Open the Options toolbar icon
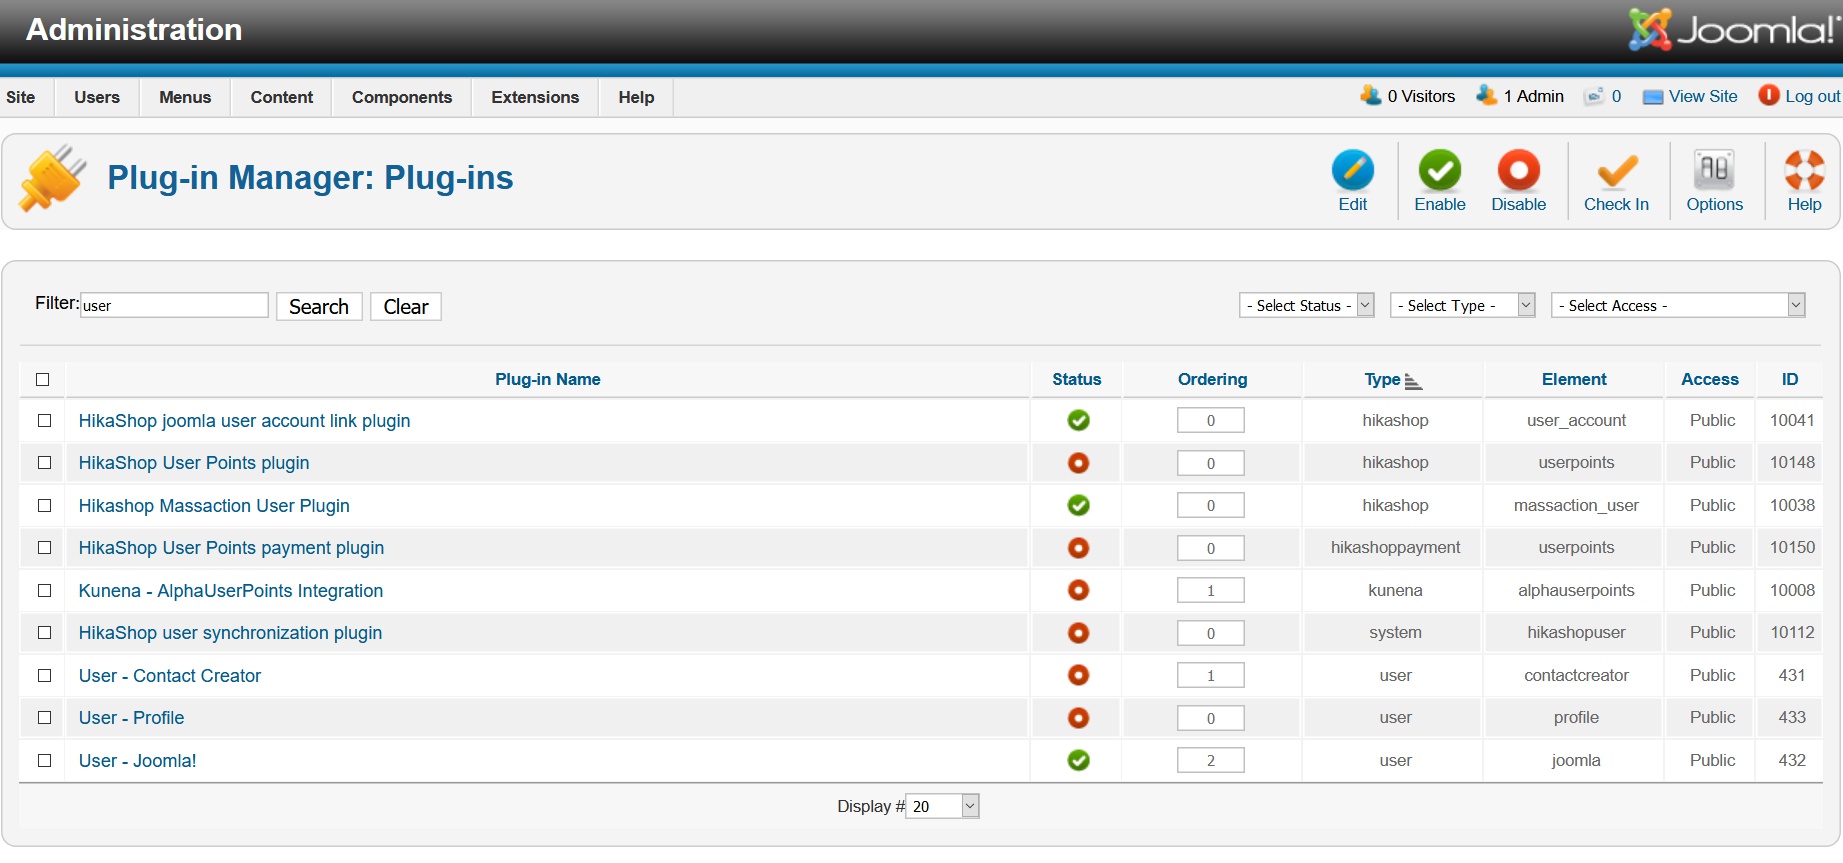 (1714, 170)
